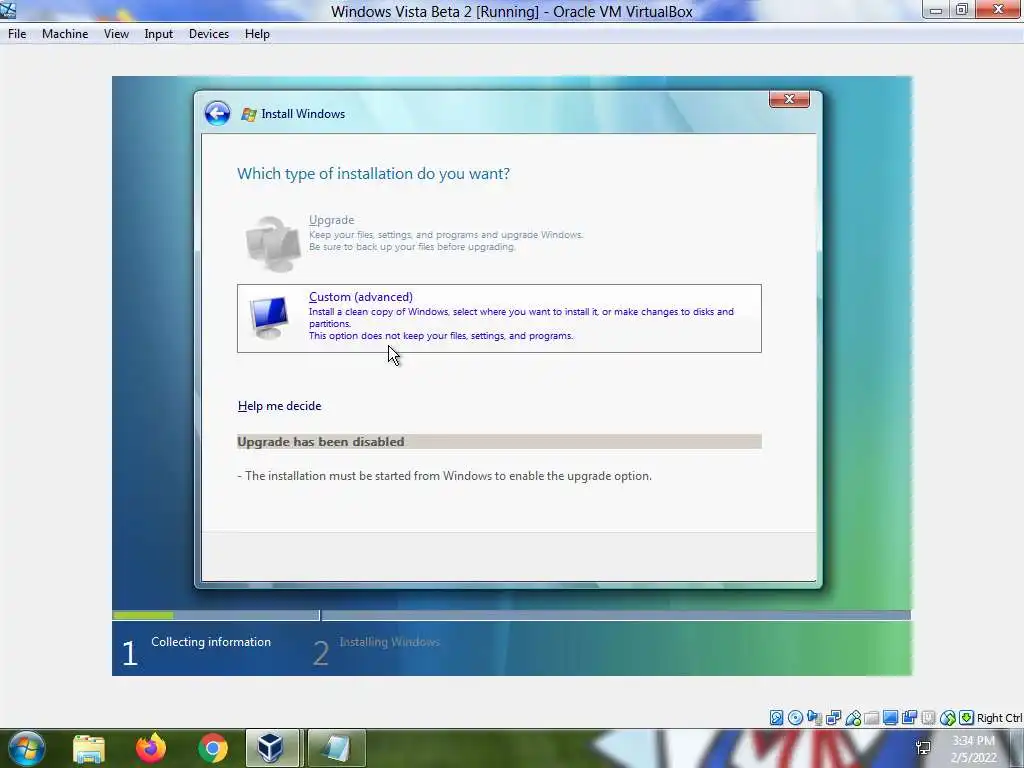Click the greyed Upgrade computers icon
Image resolution: width=1024 pixels, height=768 pixels.
(272, 243)
